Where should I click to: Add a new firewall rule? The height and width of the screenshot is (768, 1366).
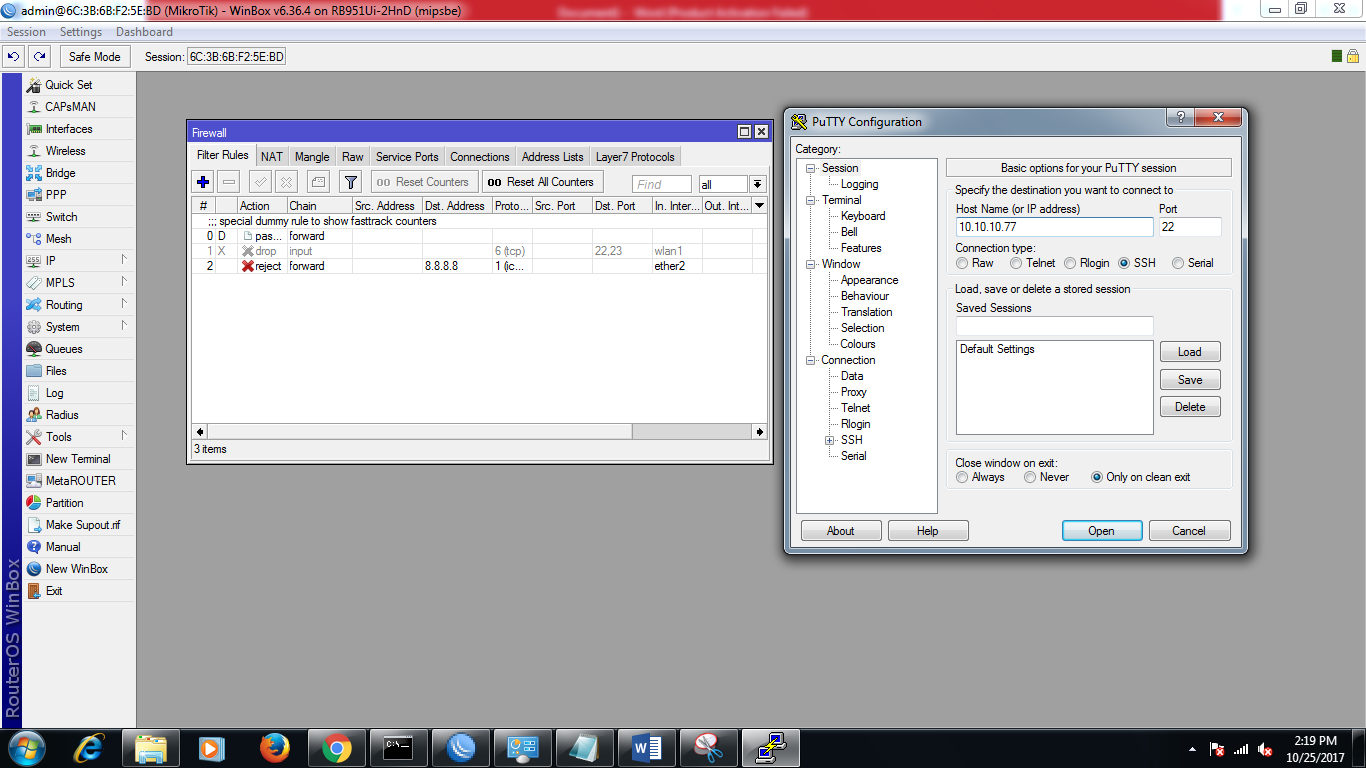point(203,181)
